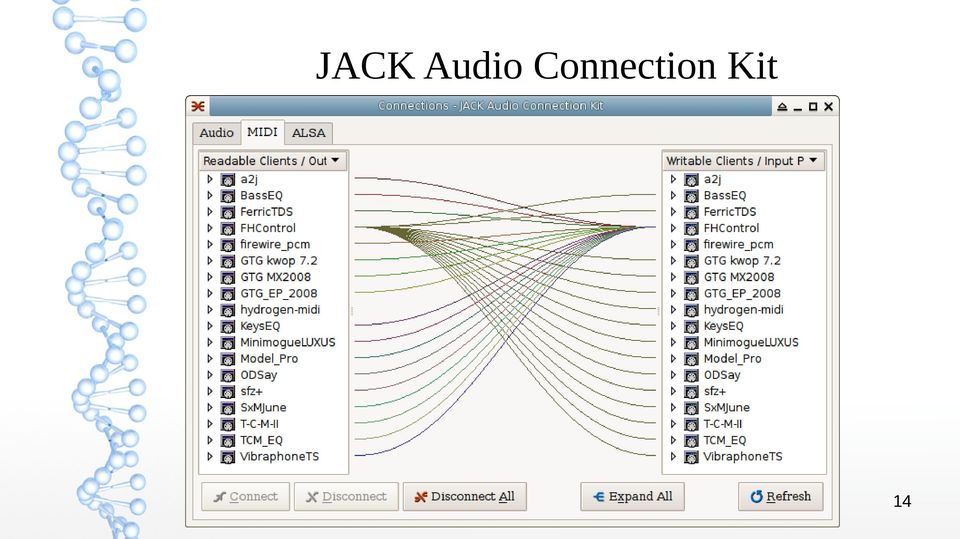Open Readable Clients / Out header dropdown

(x=273, y=161)
